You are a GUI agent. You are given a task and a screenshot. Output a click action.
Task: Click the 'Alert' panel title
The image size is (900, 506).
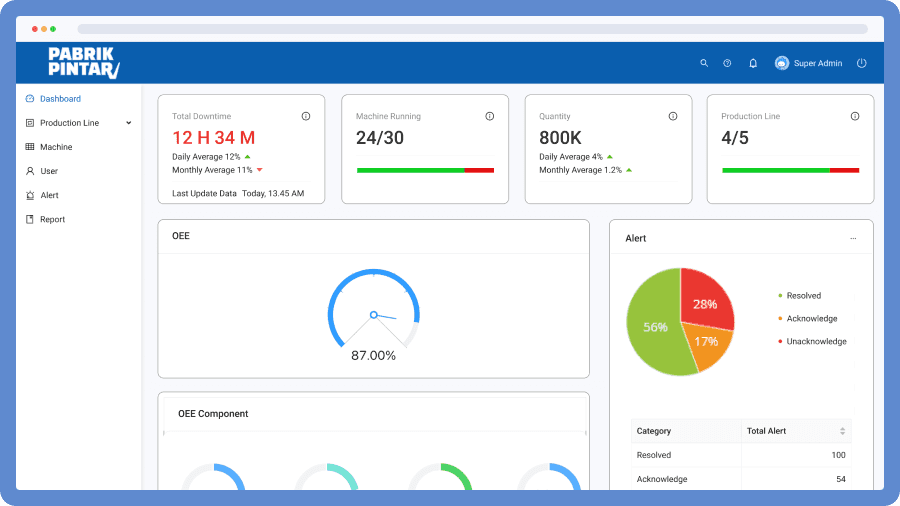click(635, 238)
